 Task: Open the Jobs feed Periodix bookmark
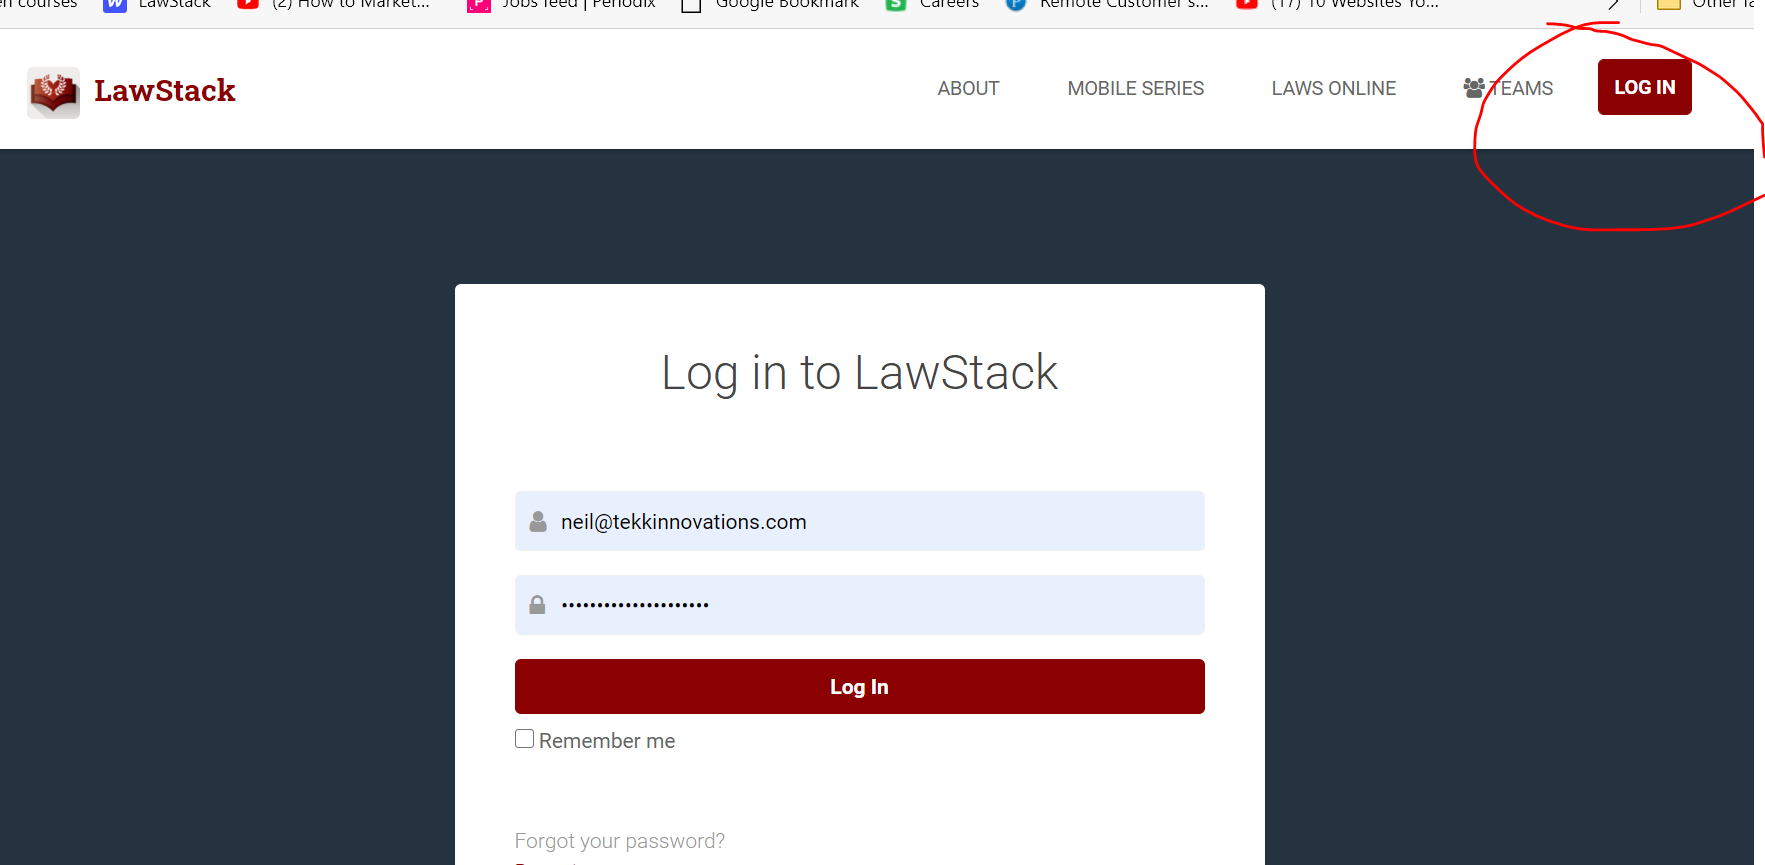[x=562, y=4]
